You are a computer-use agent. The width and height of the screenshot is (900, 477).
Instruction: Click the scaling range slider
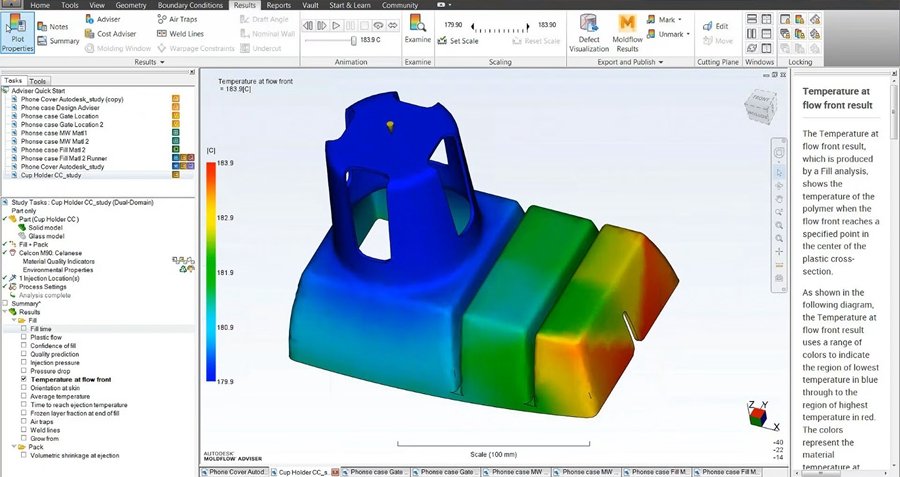coord(500,28)
